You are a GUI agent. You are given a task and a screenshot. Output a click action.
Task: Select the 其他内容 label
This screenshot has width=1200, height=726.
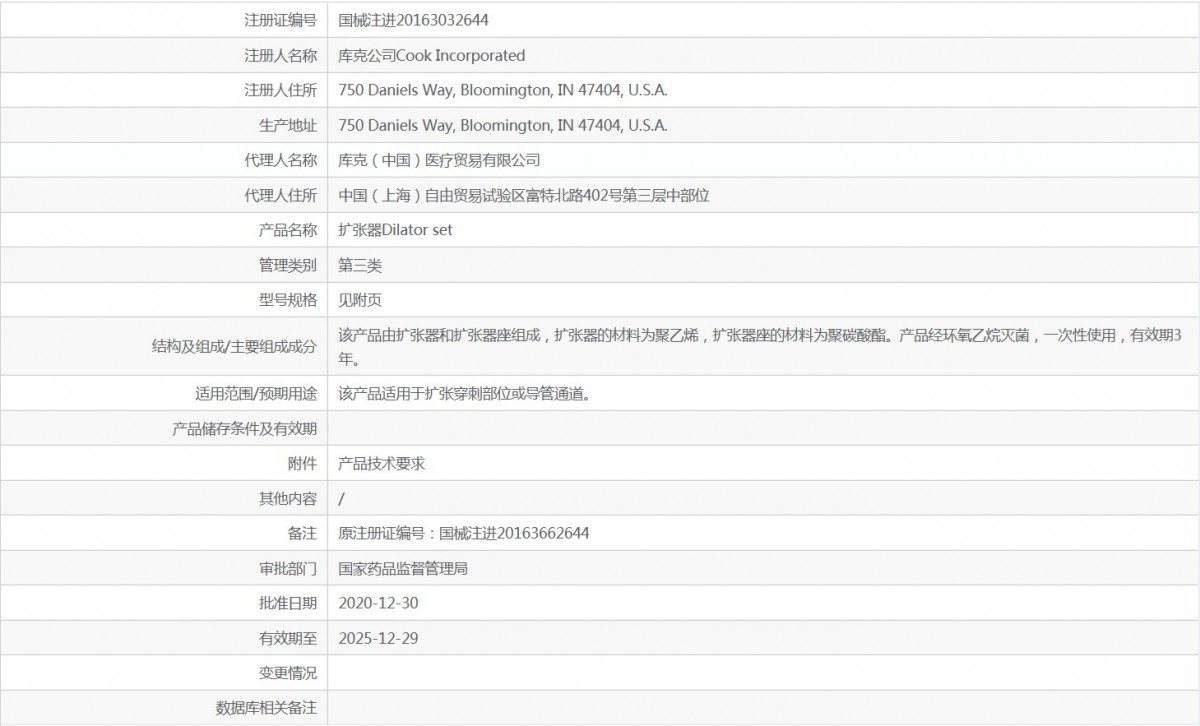(288, 499)
